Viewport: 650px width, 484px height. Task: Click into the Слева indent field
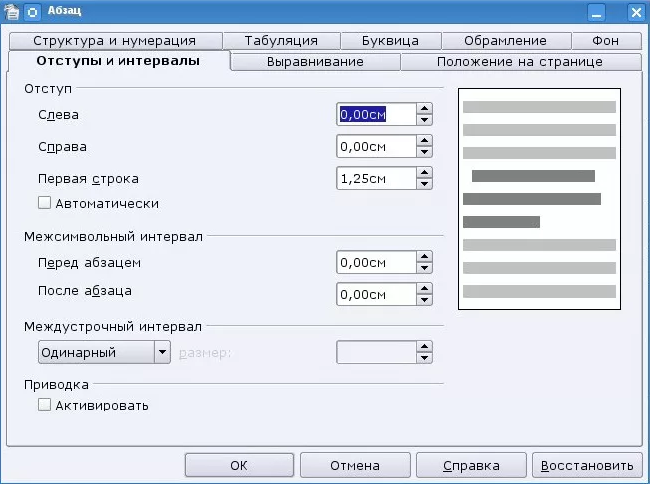375,115
